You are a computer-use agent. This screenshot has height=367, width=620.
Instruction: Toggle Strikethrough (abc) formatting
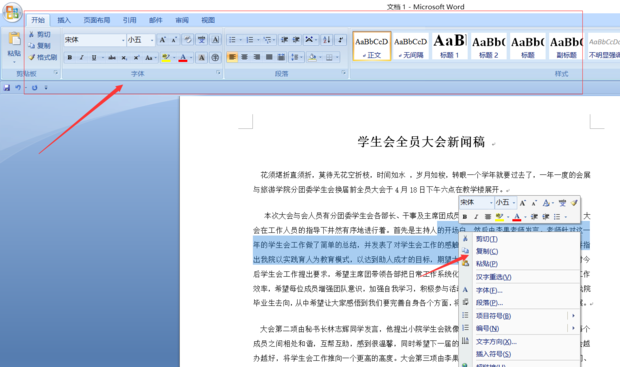tap(112, 58)
